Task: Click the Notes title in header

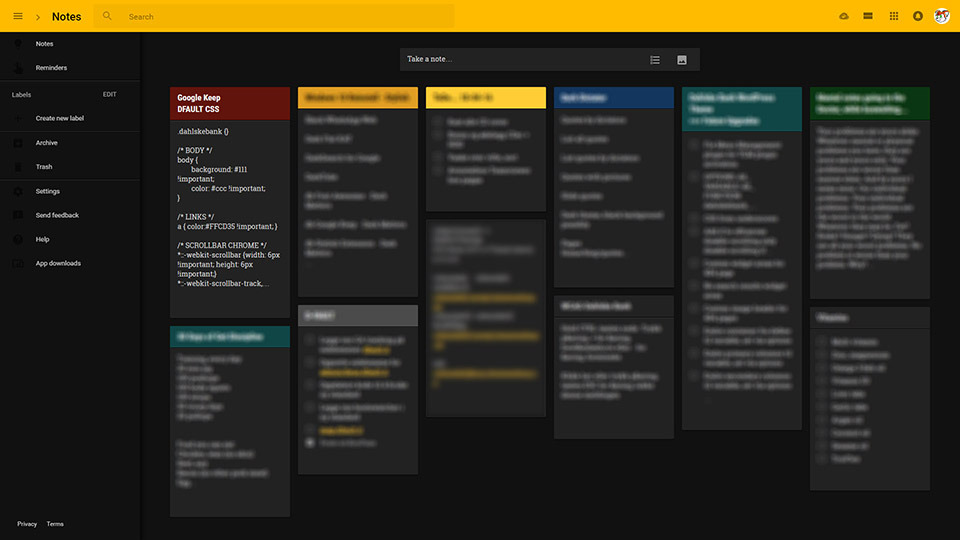Action: pos(66,17)
